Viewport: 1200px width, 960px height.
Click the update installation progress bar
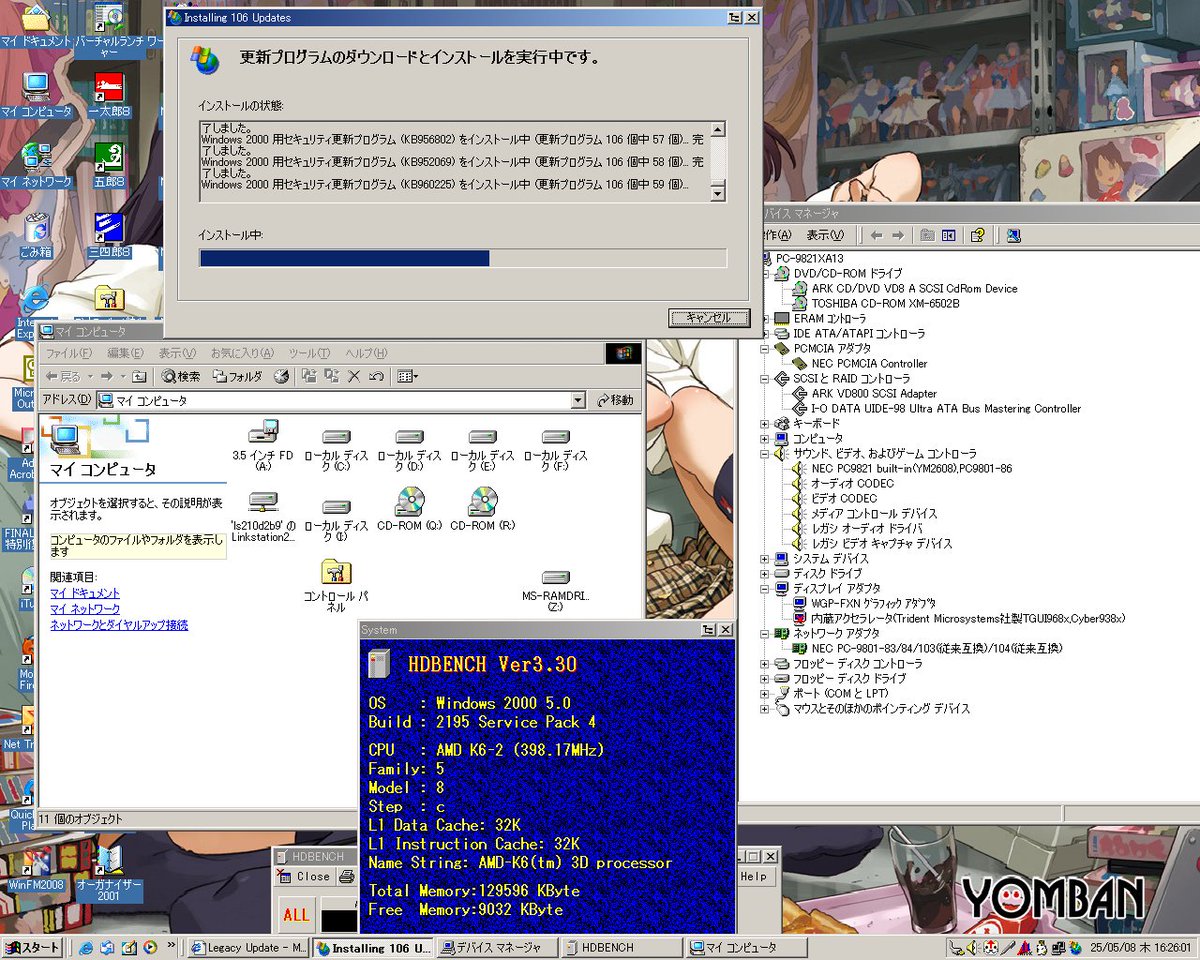click(463, 259)
